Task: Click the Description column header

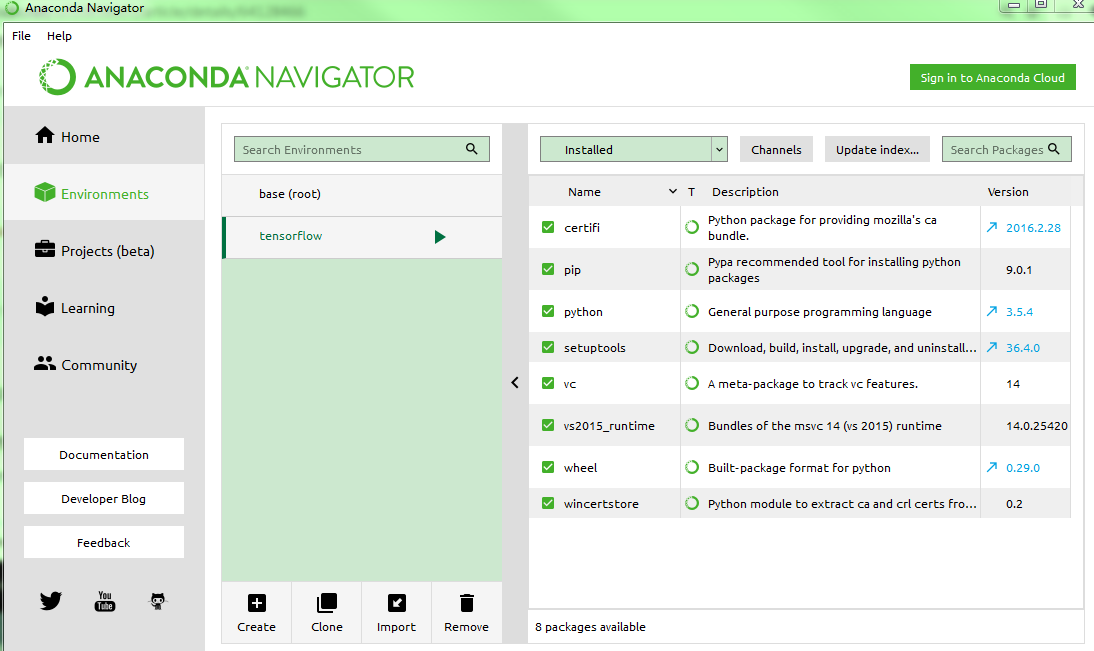Action: (x=745, y=191)
